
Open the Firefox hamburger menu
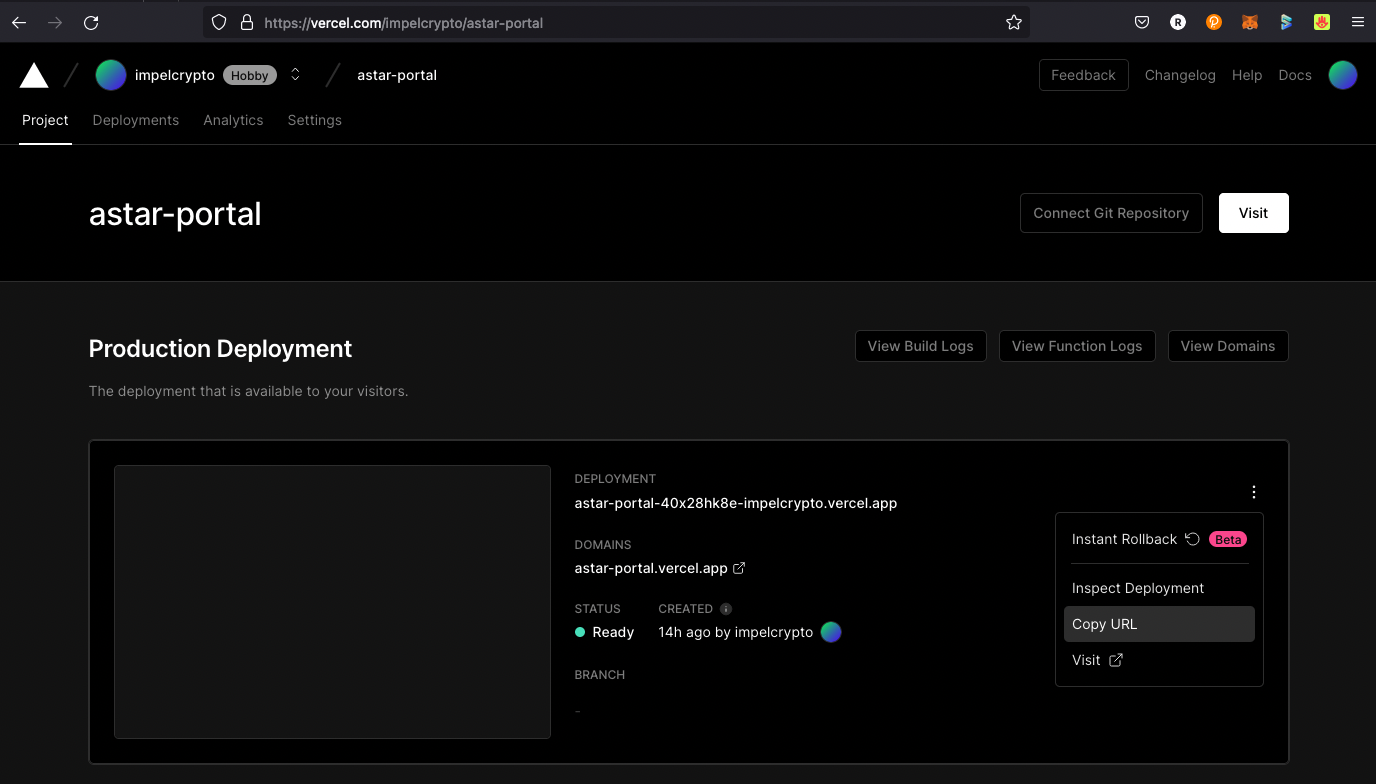[x=1356, y=22]
